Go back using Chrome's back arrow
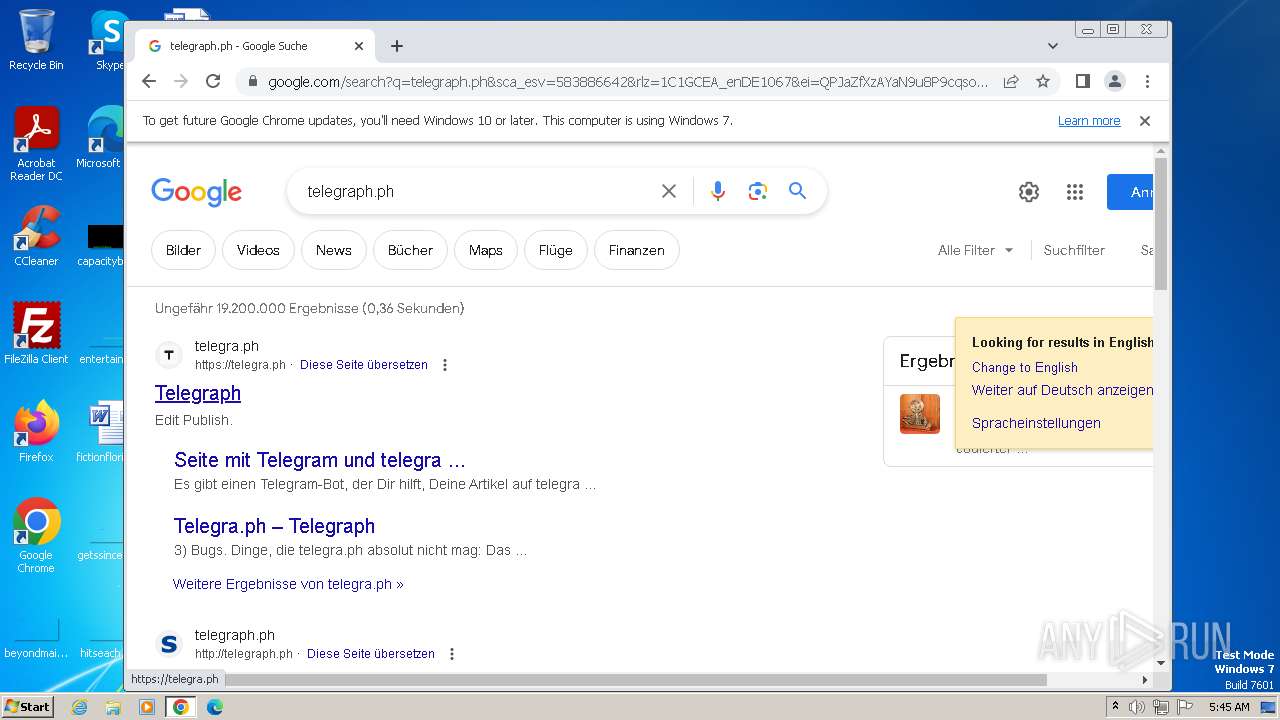This screenshot has height=720, width=1280. pyautogui.click(x=149, y=81)
